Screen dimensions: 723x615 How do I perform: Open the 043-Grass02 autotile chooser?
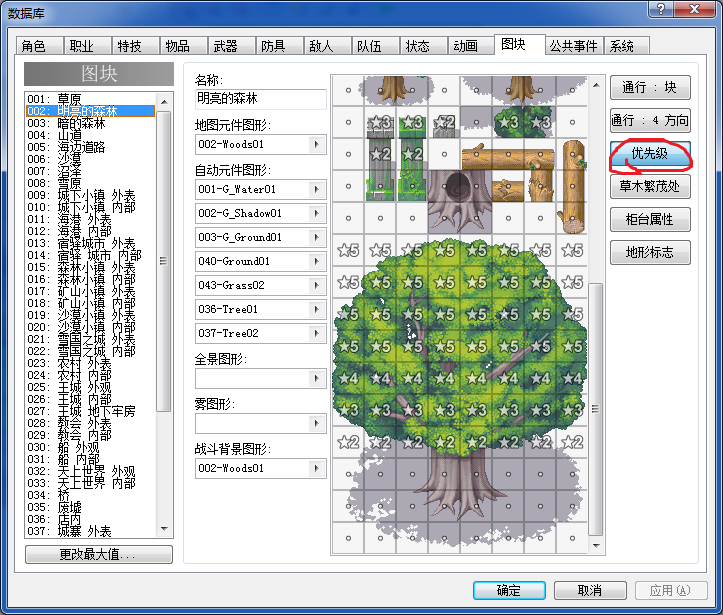316,285
